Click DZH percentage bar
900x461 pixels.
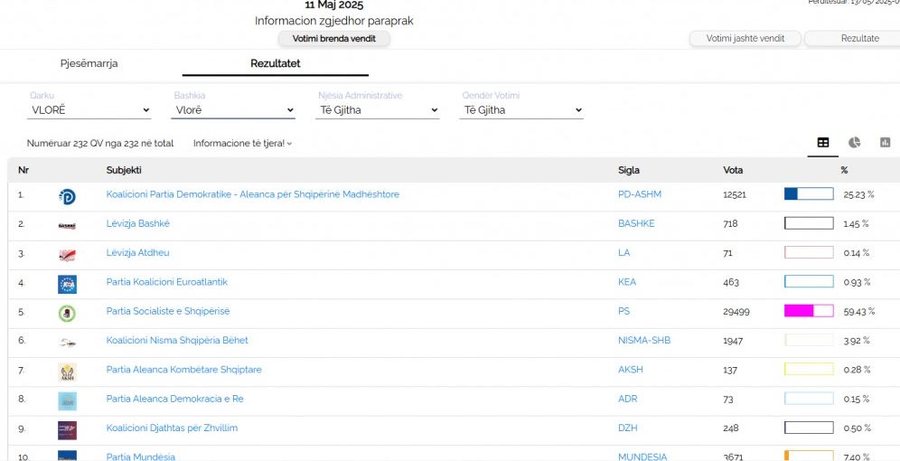(809, 428)
